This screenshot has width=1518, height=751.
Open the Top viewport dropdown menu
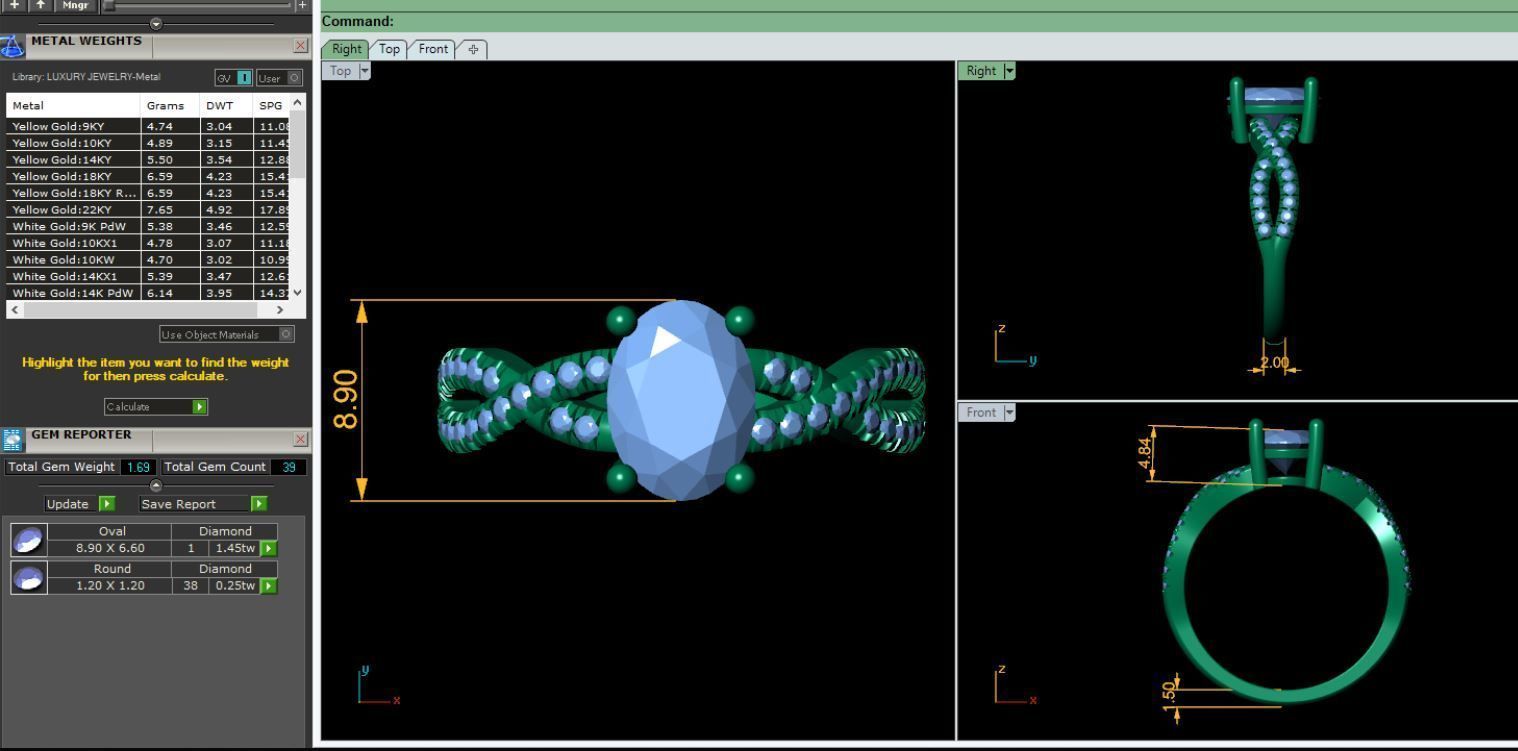click(364, 70)
